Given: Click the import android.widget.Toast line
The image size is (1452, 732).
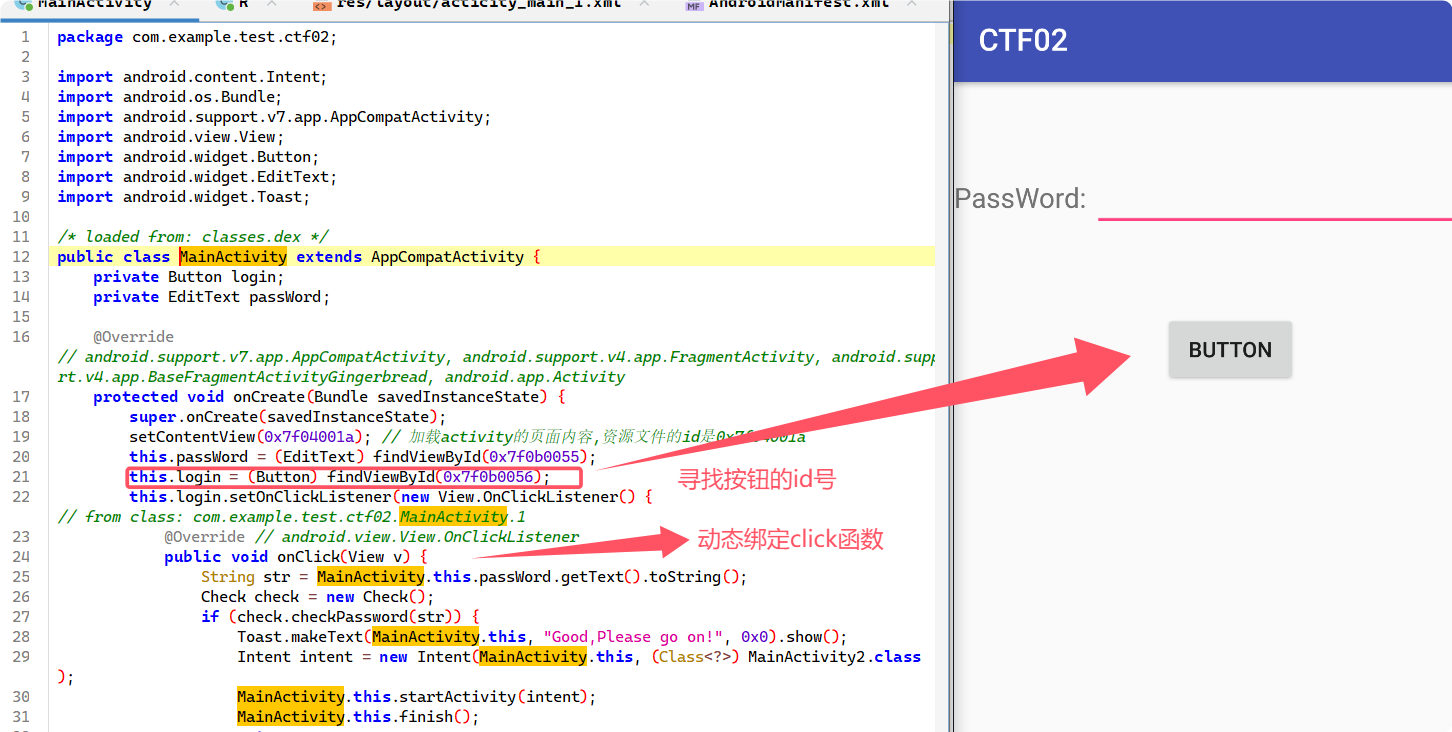Looking at the screenshot, I should coord(184,197).
